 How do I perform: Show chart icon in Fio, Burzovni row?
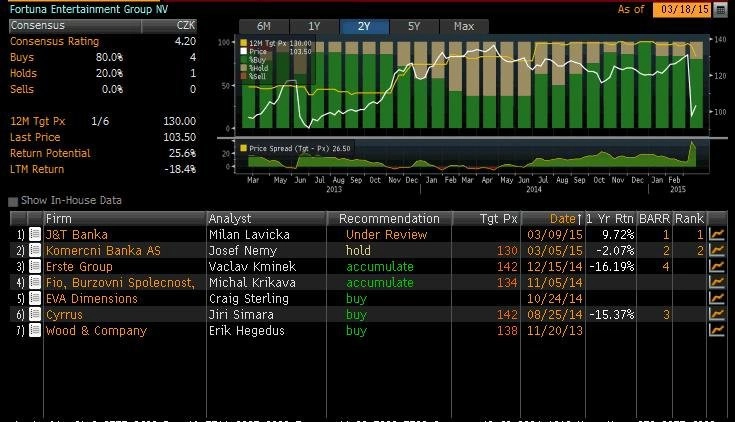pyautogui.click(x=717, y=282)
